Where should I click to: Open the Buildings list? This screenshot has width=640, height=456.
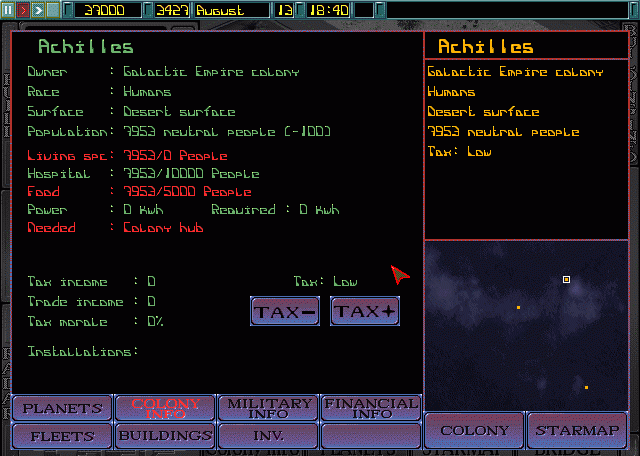(x=165, y=436)
